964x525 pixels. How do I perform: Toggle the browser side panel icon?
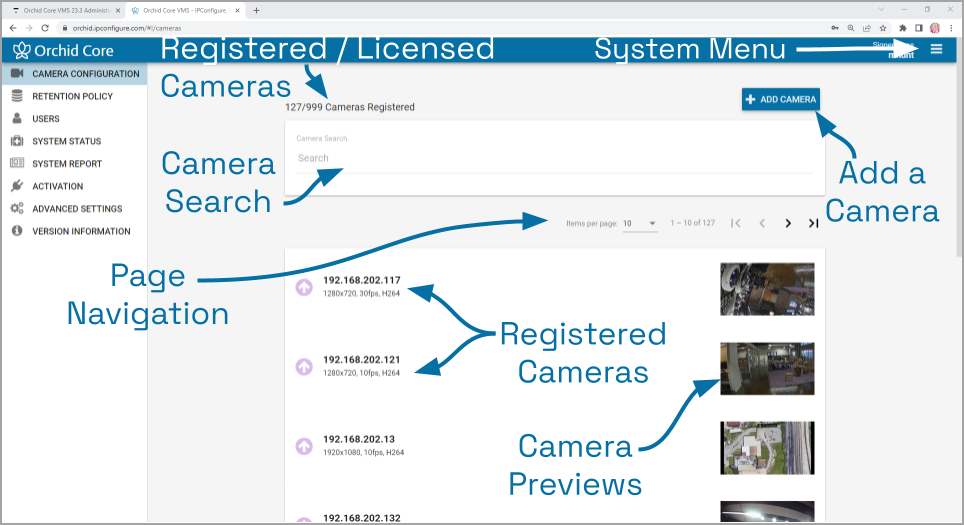(919, 28)
